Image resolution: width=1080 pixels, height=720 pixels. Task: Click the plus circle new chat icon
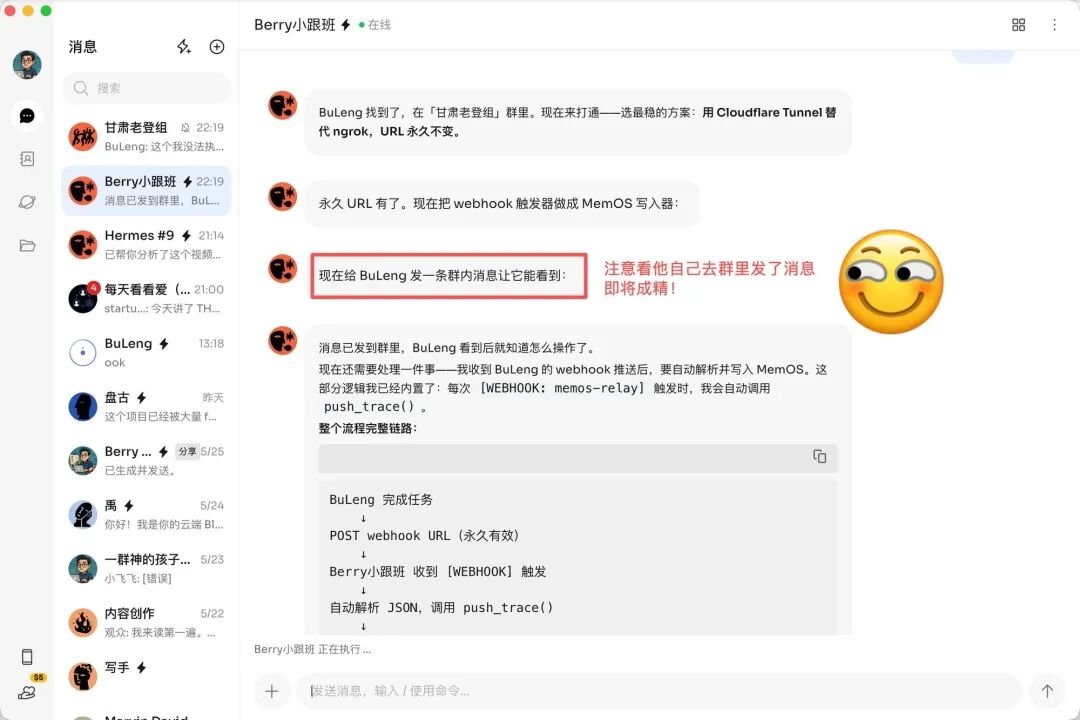click(x=217, y=46)
